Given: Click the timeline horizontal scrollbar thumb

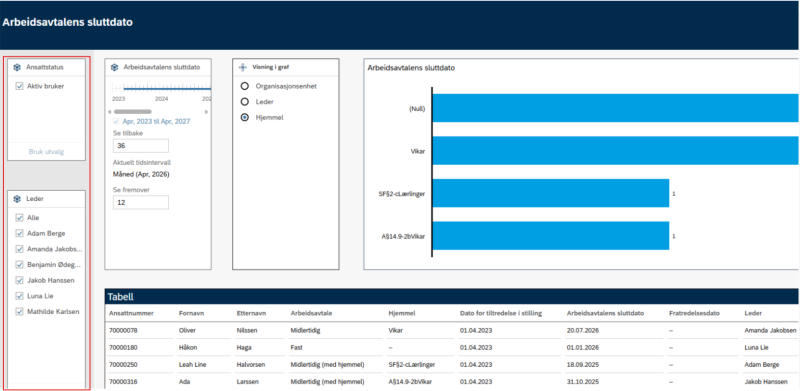Looking at the screenshot, I should [x=133, y=111].
